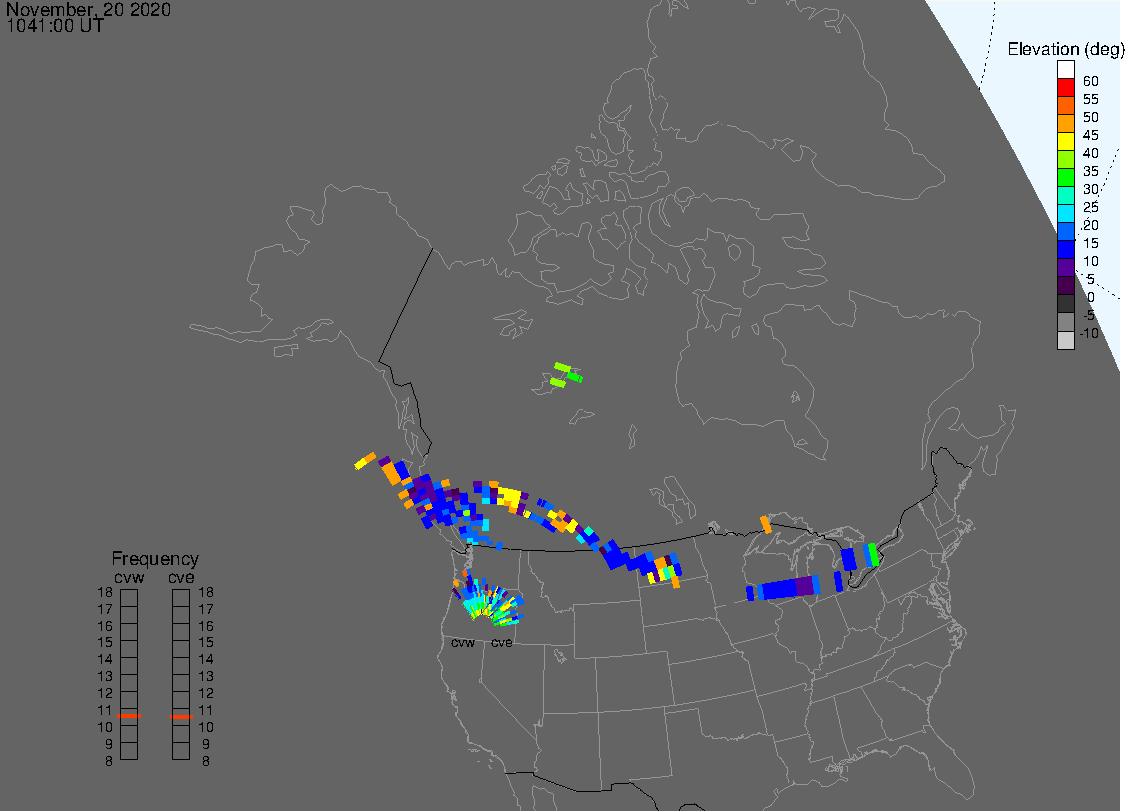The height and width of the screenshot is (811, 1125).
Task: Click the "30" elevation legend label
Action: (x=1091, y=189)
